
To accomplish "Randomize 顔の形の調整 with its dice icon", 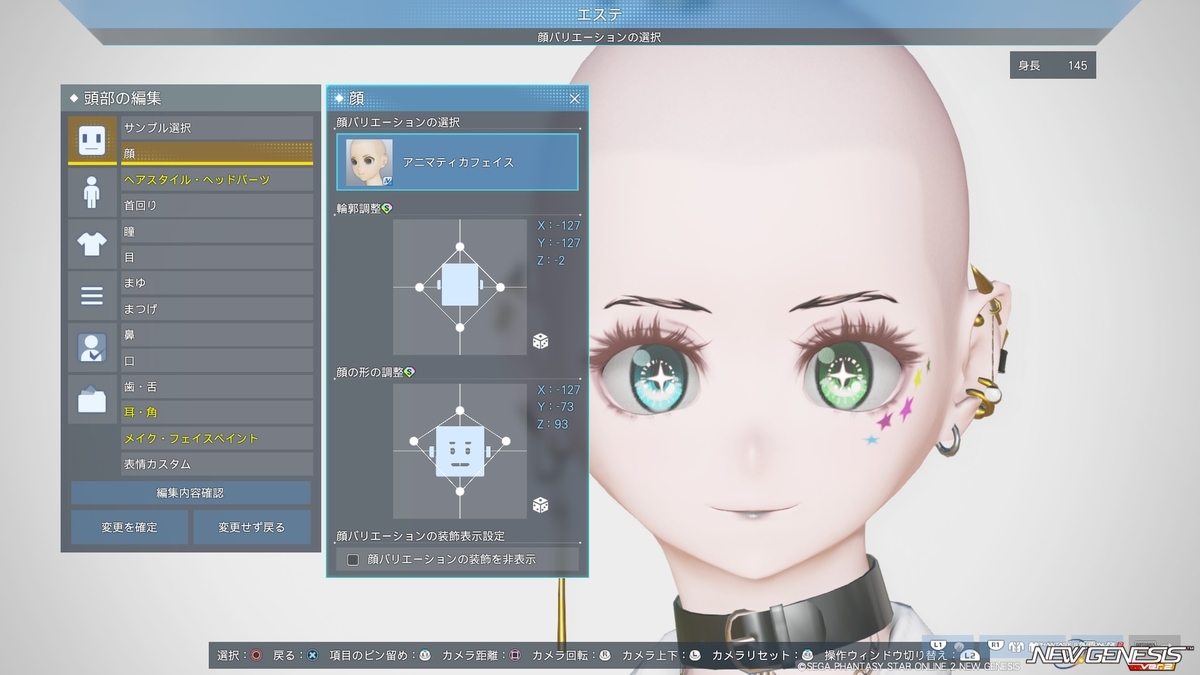I will coord(540,505).
